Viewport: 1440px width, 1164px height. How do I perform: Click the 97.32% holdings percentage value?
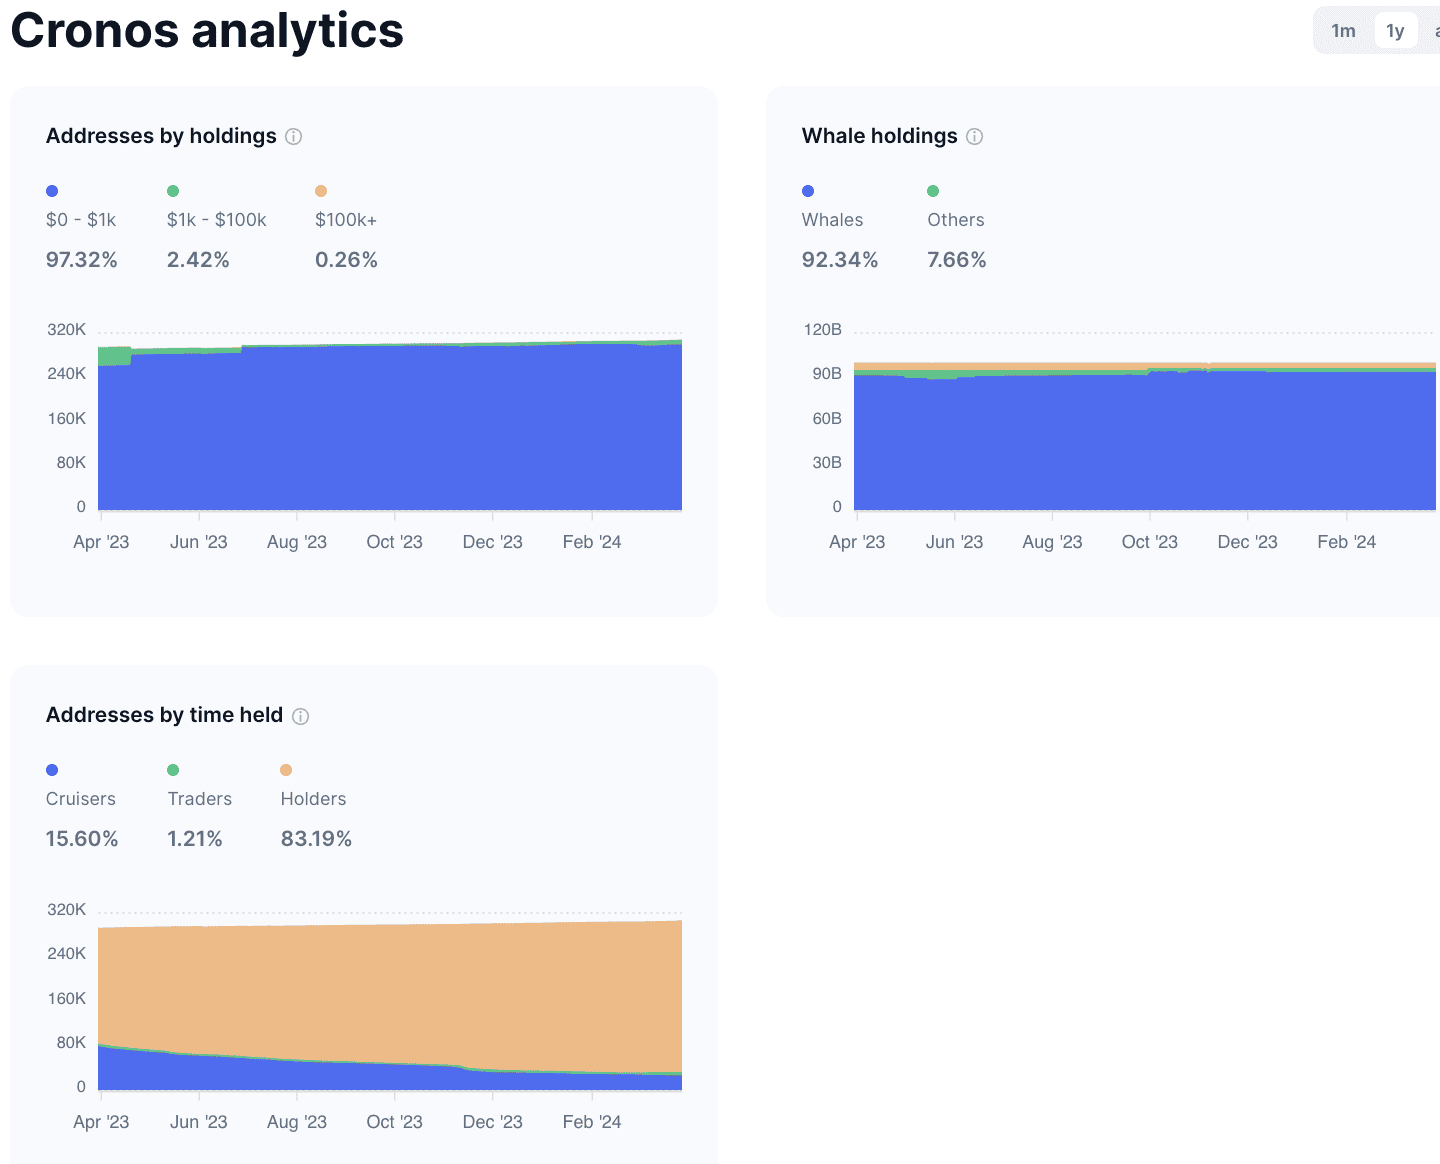tap(82, 260)
